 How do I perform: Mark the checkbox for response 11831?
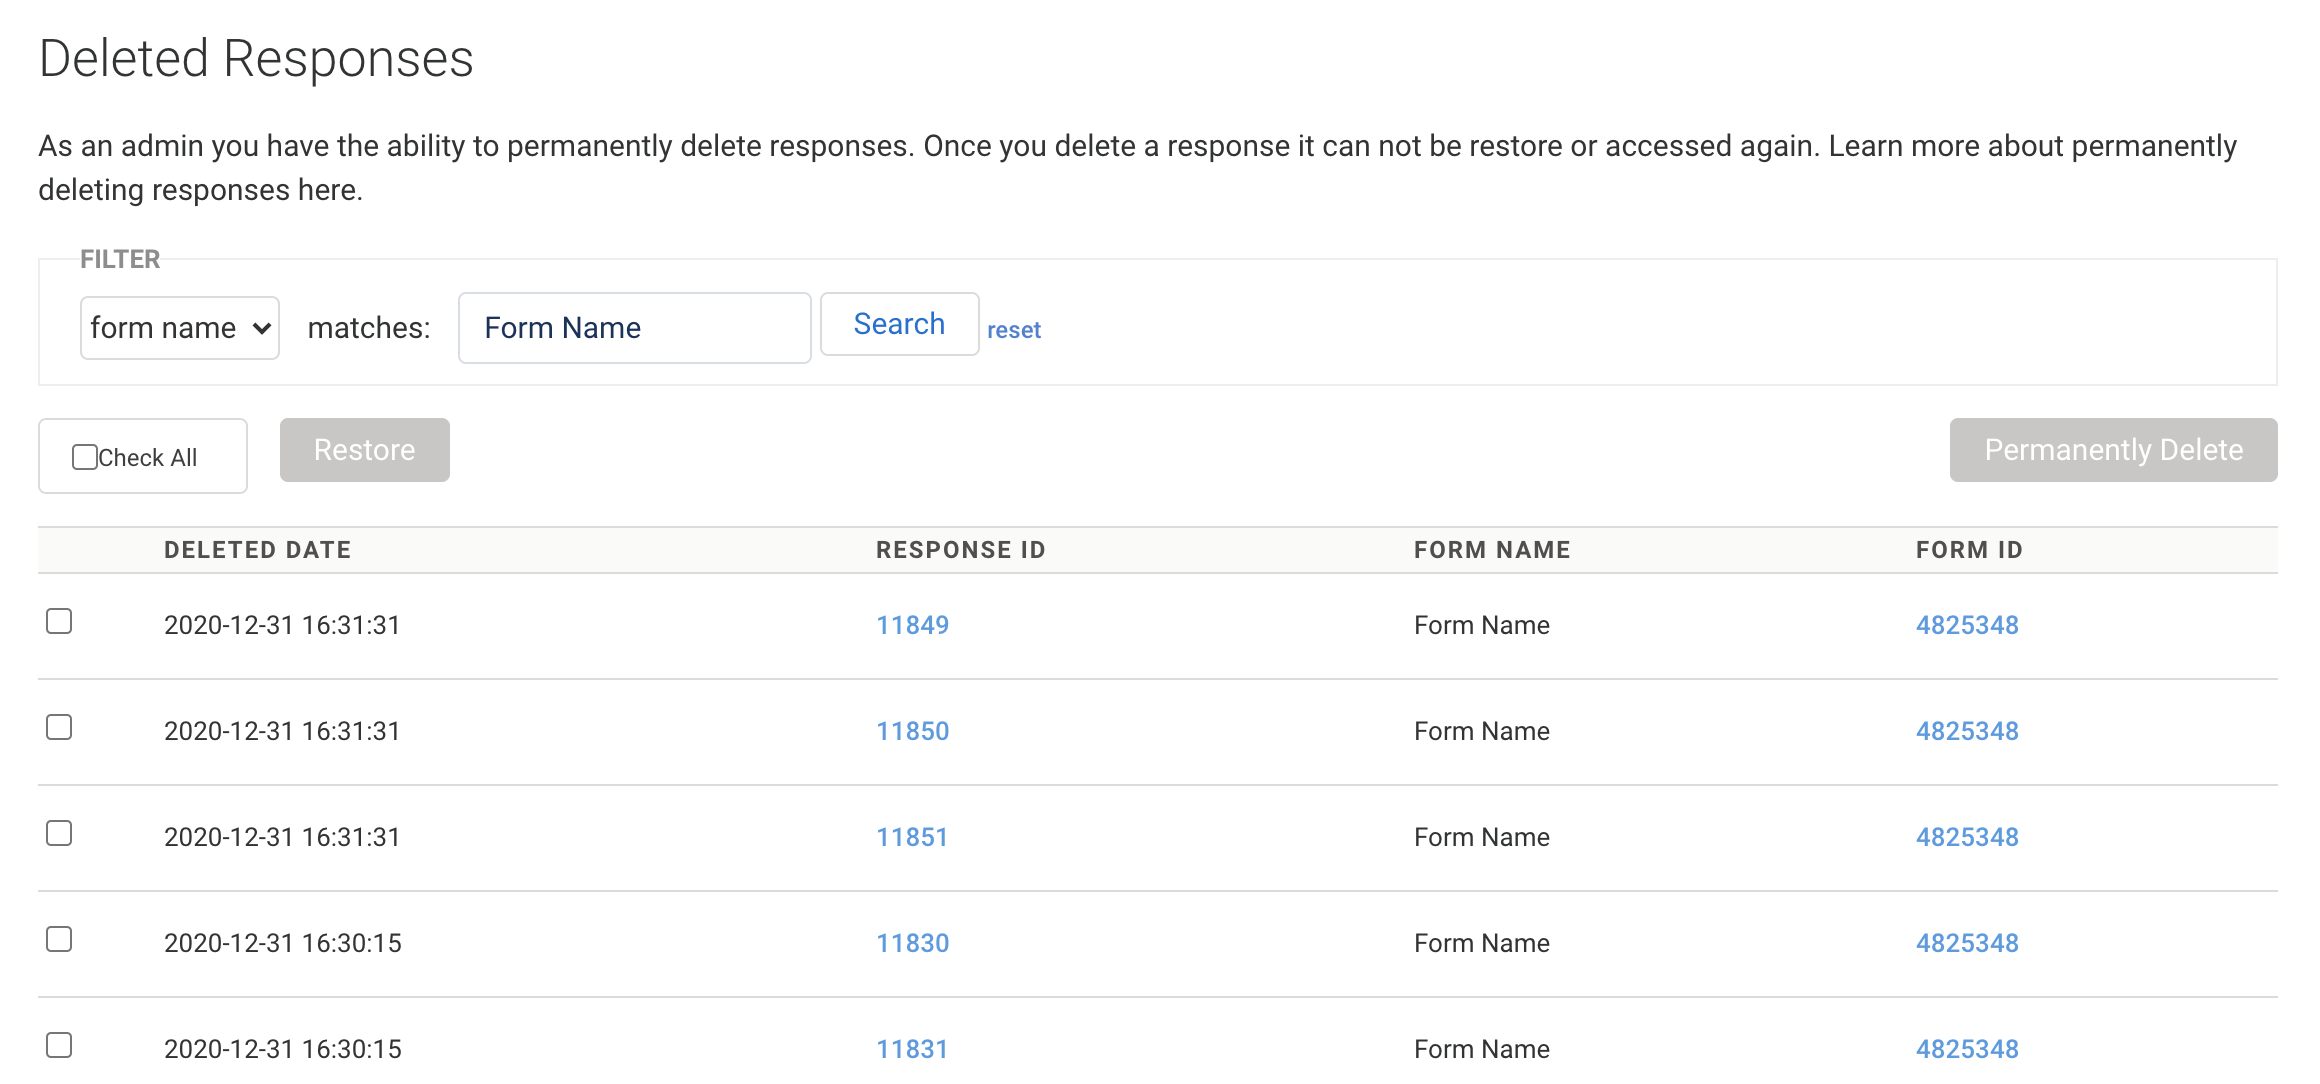[59, 1045]
